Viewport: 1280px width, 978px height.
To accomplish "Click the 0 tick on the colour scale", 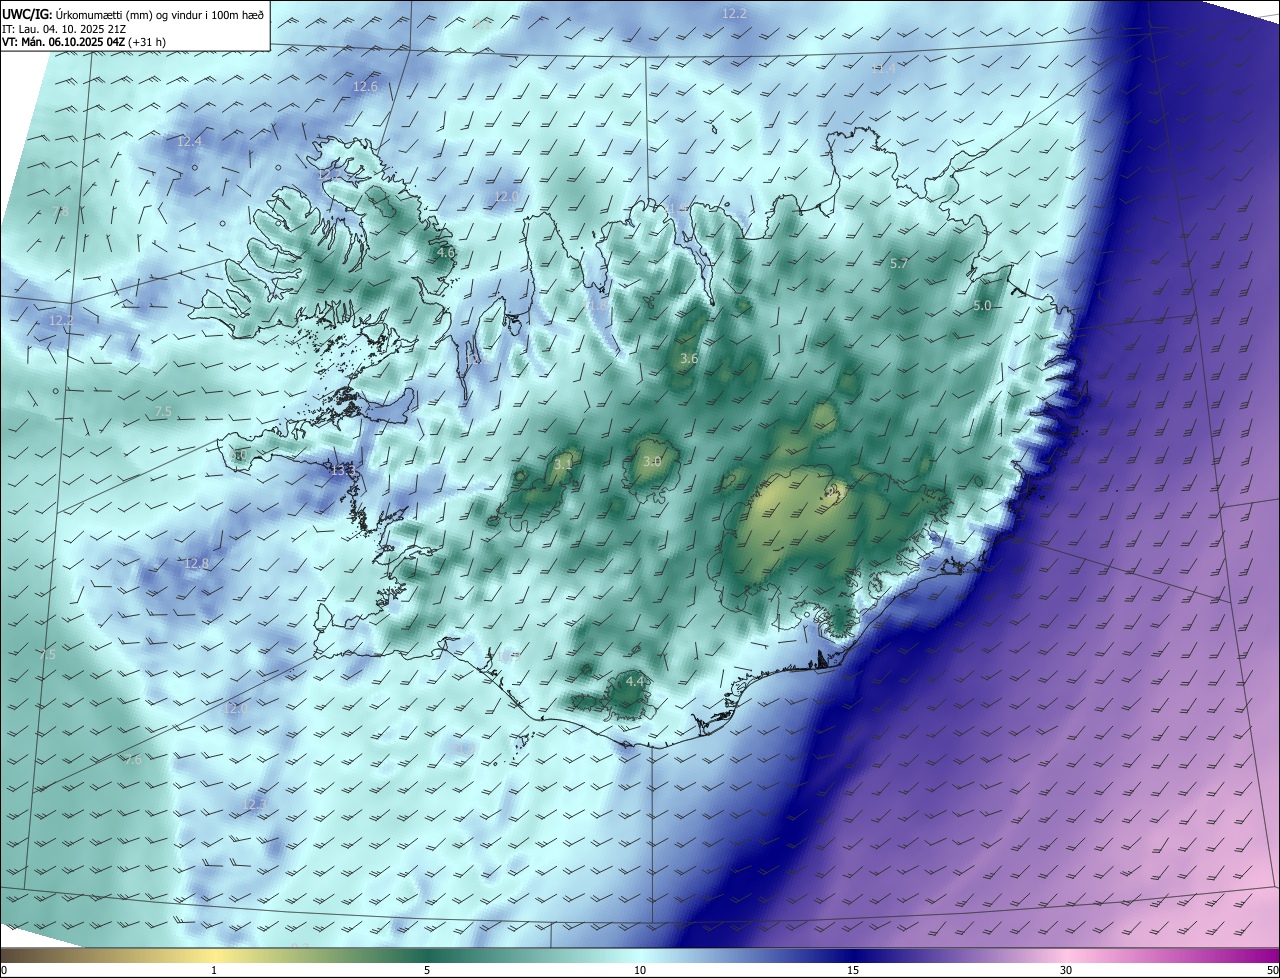I will click(x=4, y=970).
